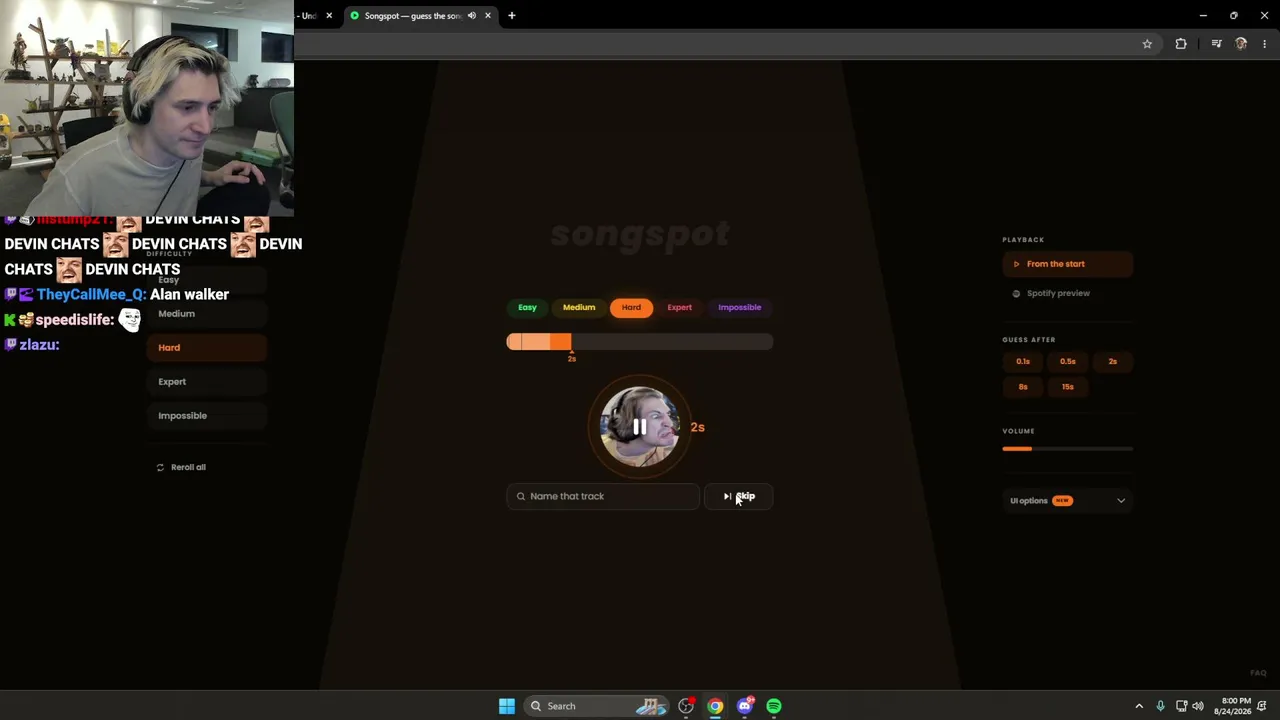Select Impossible in the left difficulty sidebar
The width and height of the screenshot is (1280, 720).
pos(207,416)
